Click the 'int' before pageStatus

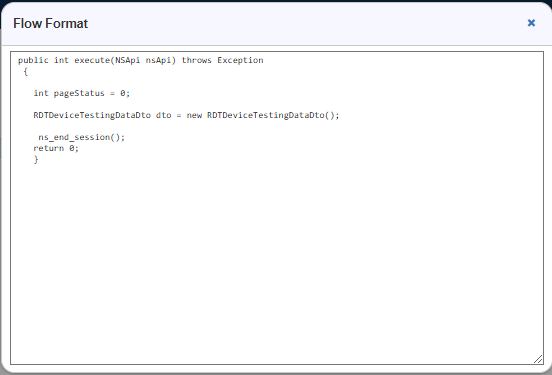pos(41,93)
